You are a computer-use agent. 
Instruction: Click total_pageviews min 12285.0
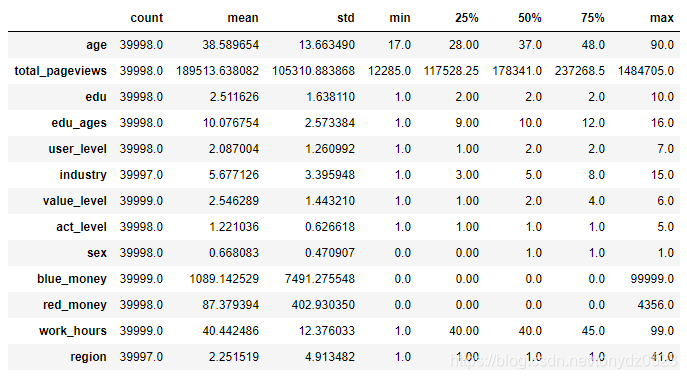click(x=390, y=71)
